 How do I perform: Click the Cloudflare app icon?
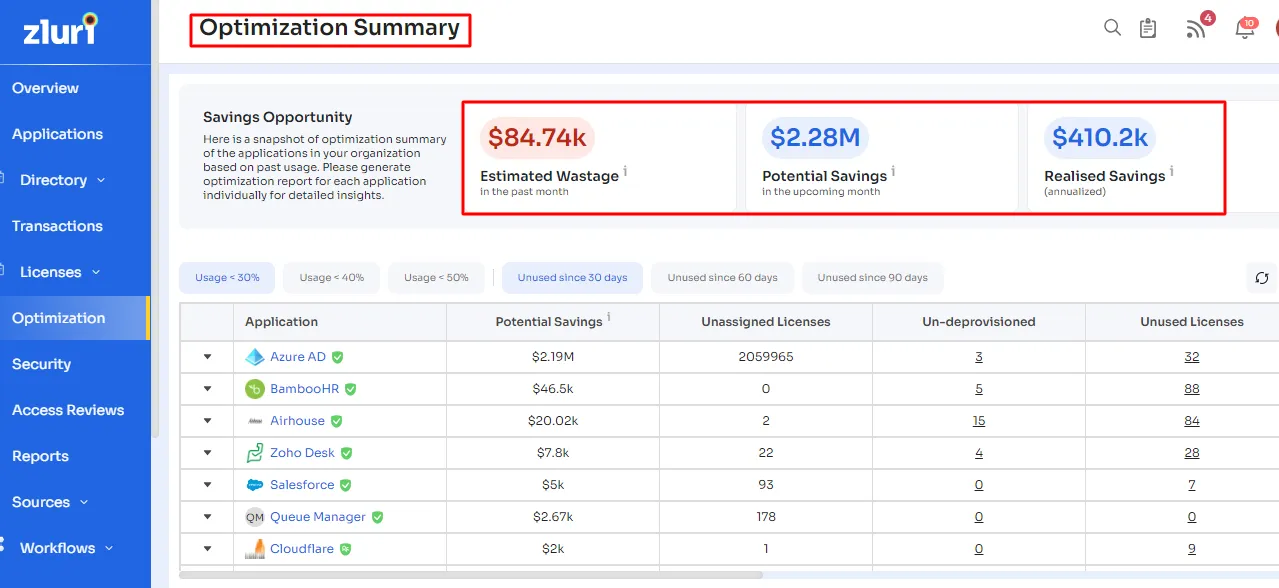(254, 549)
